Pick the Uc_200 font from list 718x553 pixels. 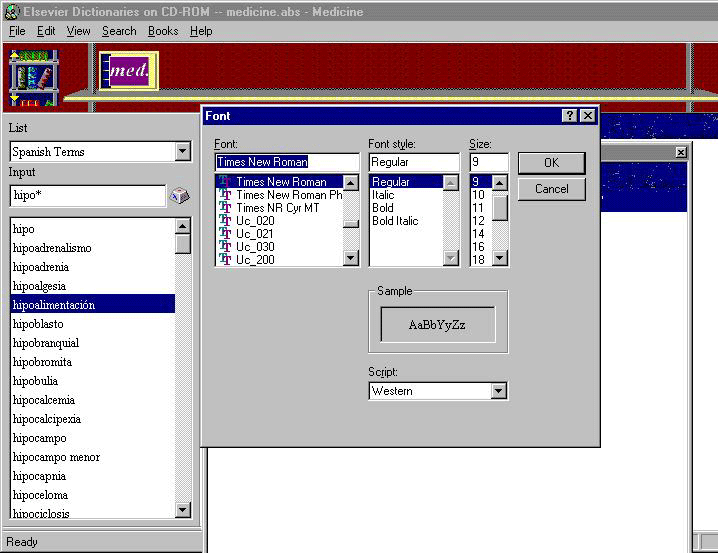coord(255,260)
